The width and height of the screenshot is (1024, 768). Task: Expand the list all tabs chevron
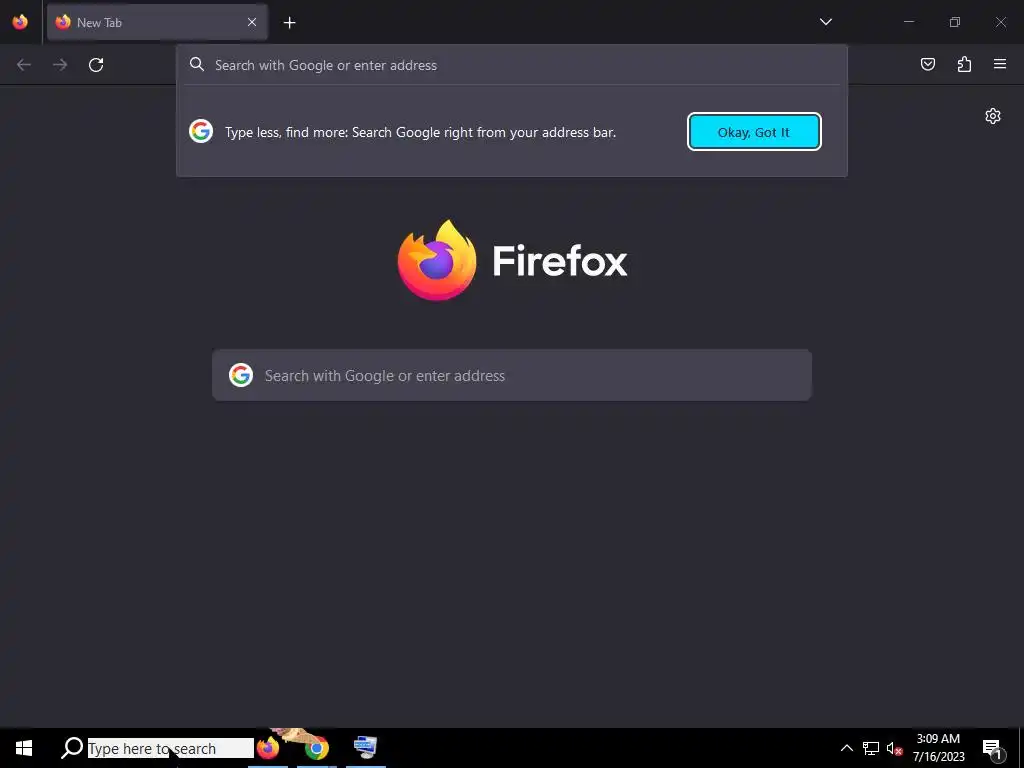[x=825, y=22]
